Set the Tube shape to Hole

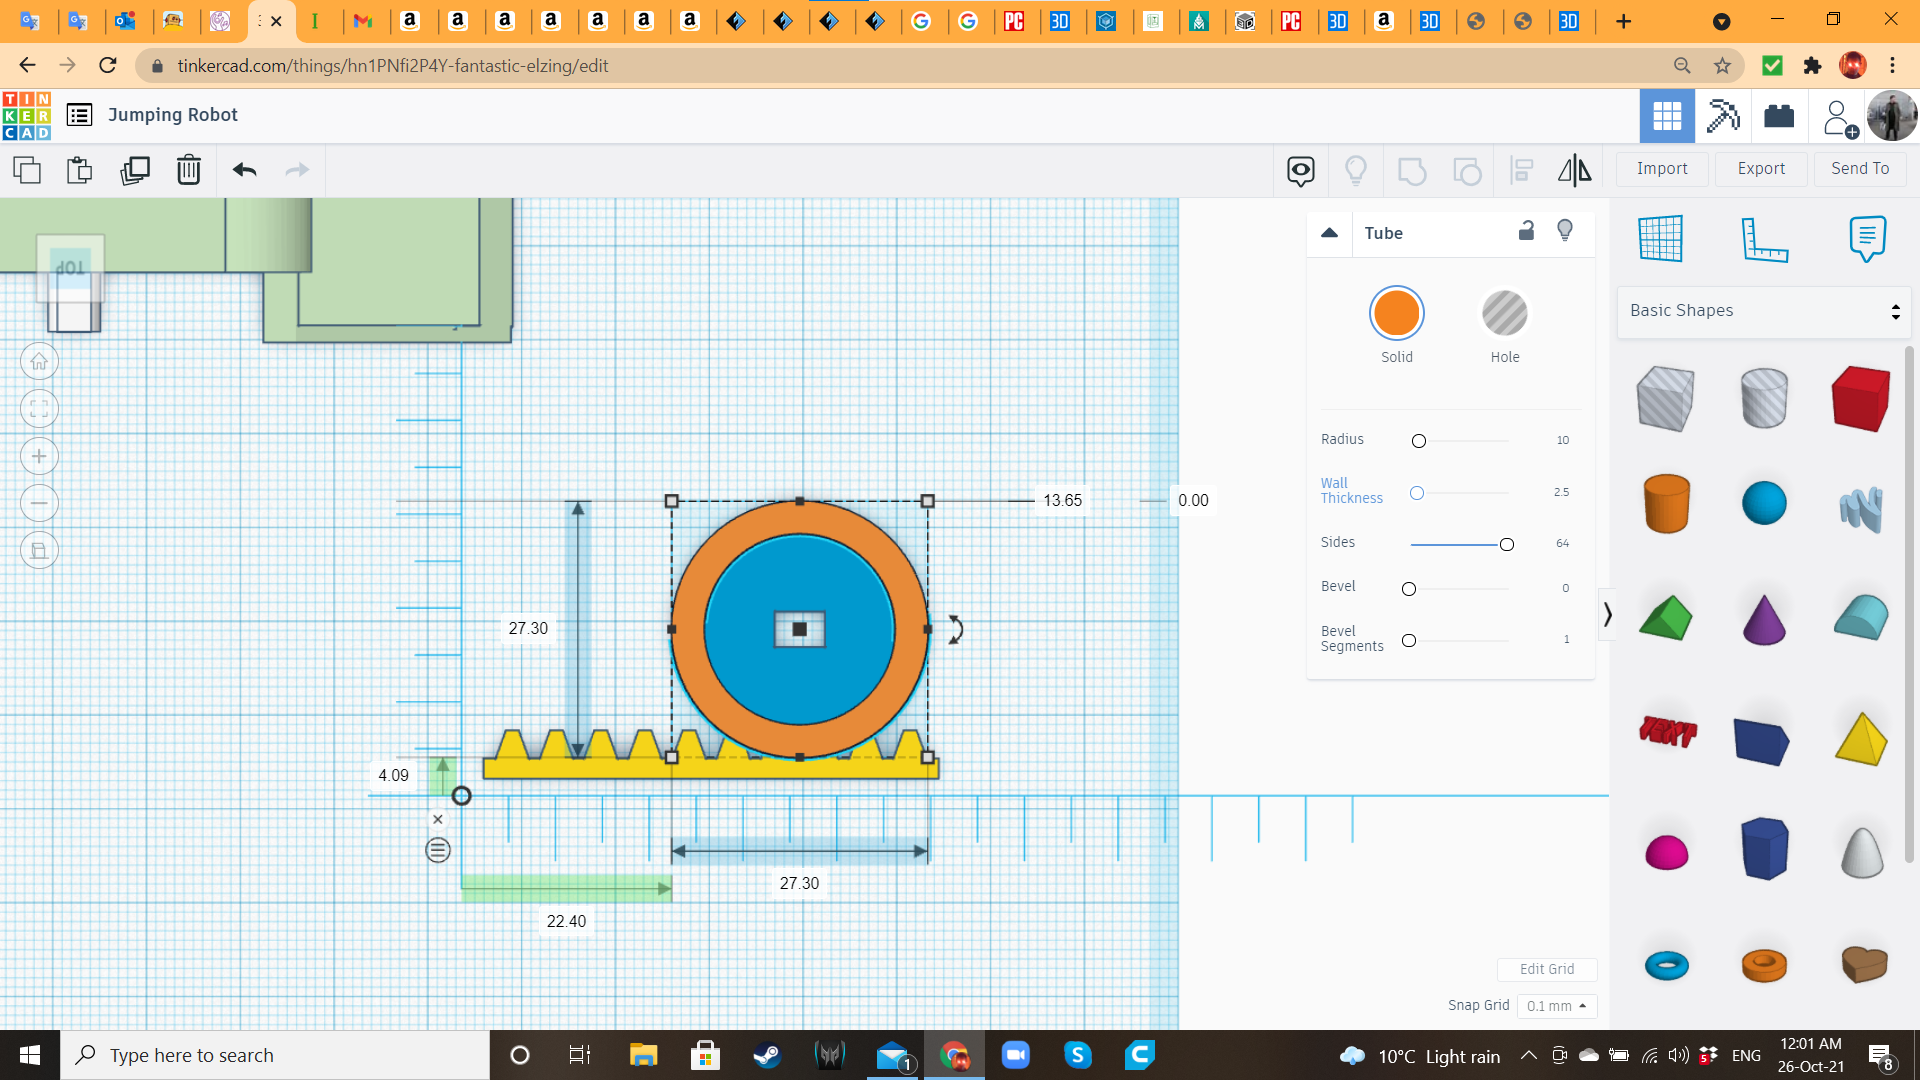pos(1504,314)
